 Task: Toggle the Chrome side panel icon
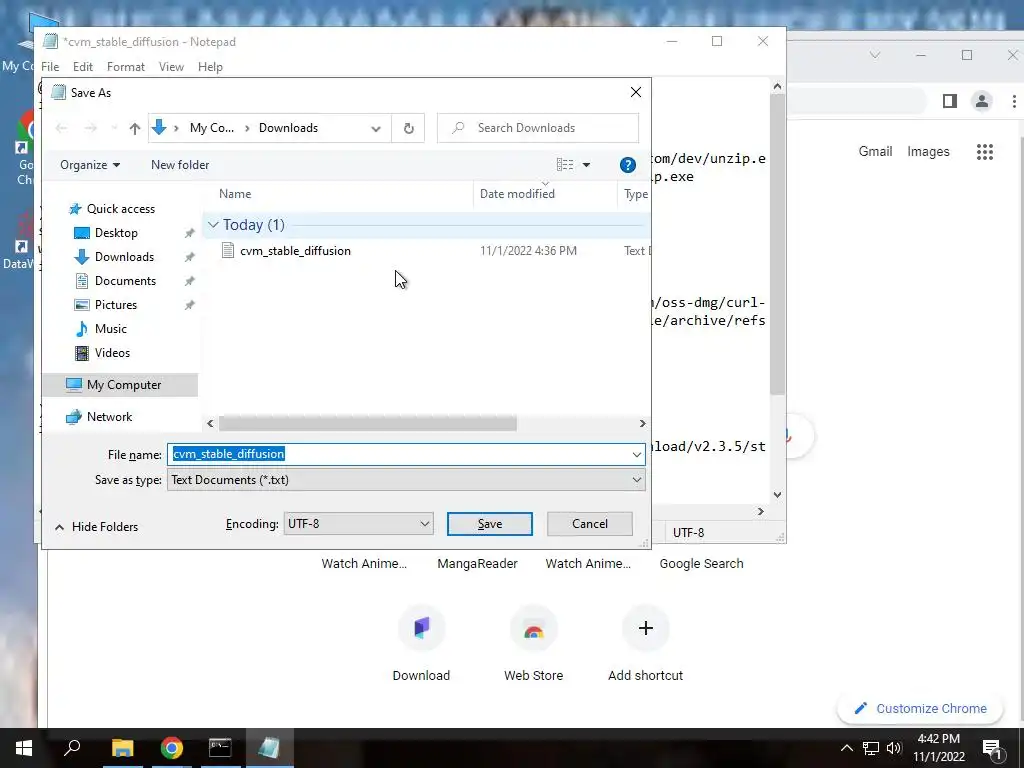(950, 101)
